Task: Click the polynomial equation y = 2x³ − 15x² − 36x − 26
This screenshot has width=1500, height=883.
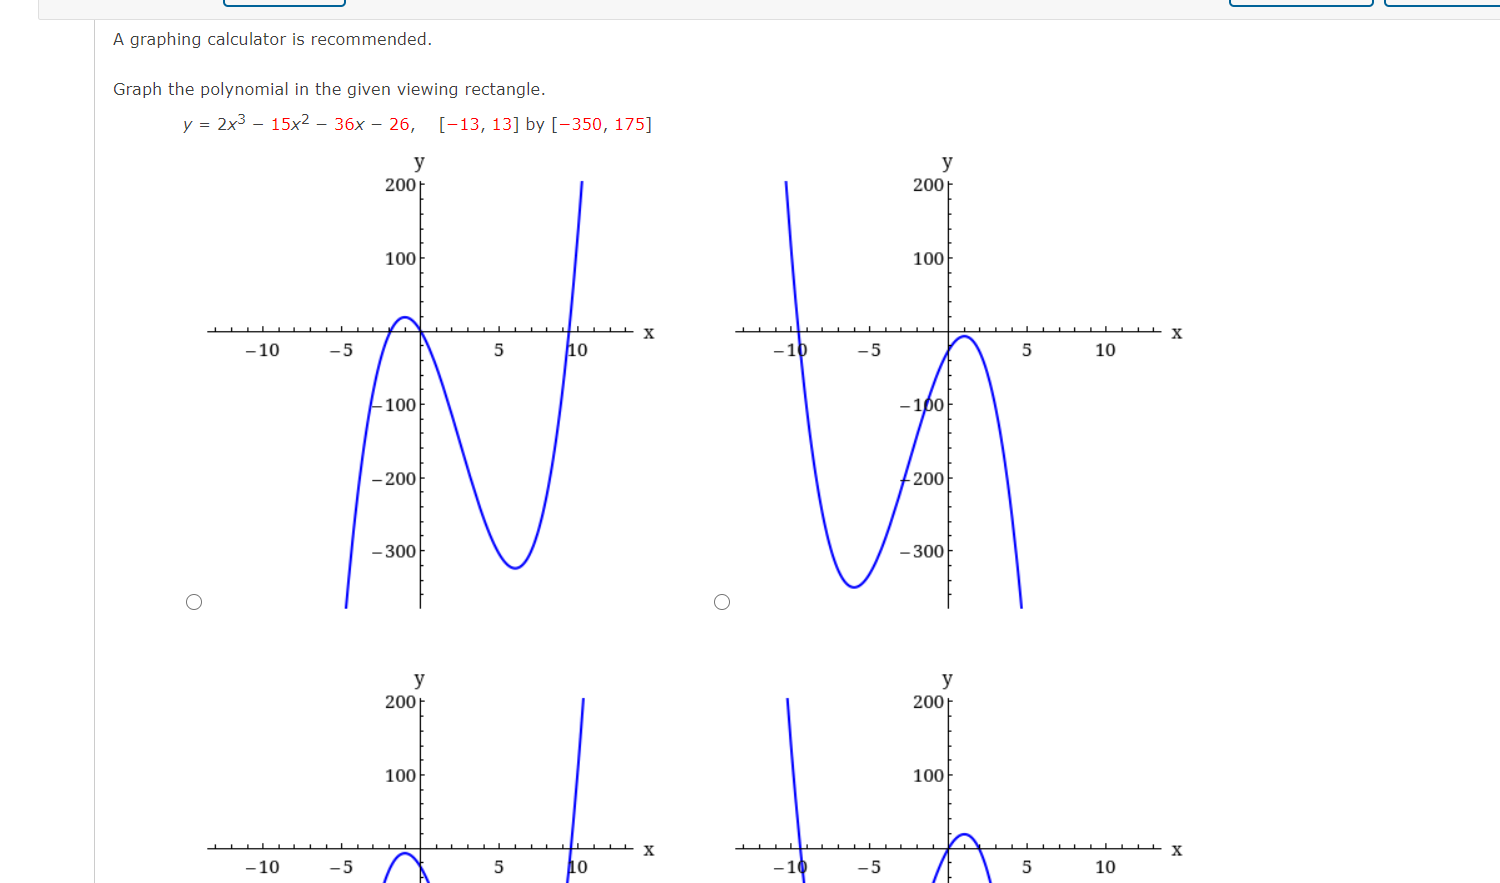Action: [298, 123]
